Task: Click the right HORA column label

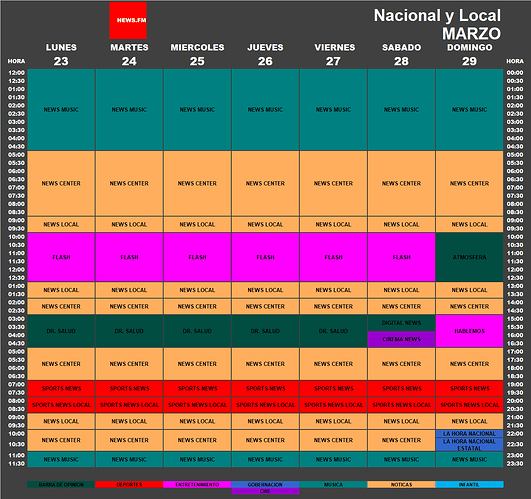Action: click(515, 61)
